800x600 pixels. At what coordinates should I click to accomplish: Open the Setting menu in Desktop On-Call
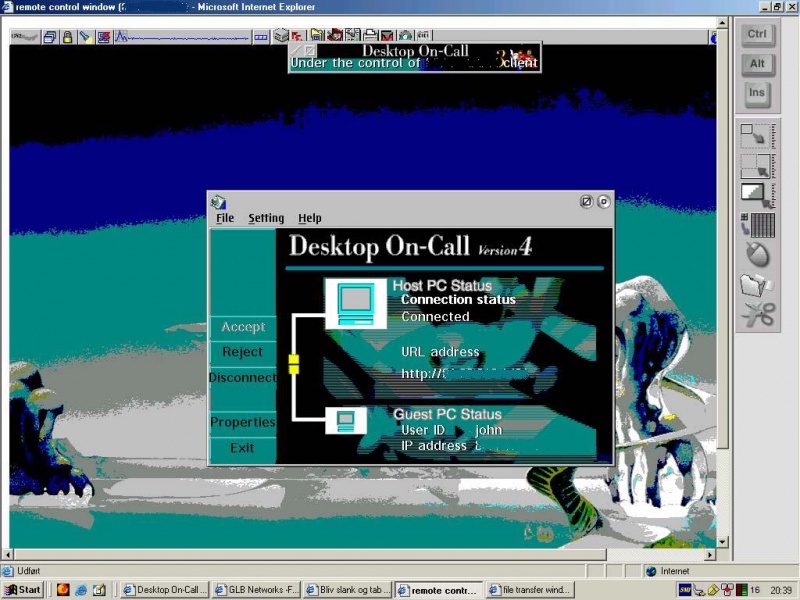[266, 218]
